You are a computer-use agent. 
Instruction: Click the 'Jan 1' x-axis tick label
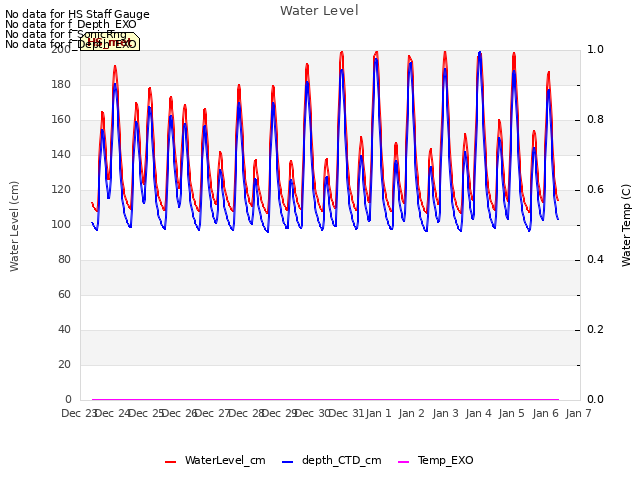coord(378,413)
